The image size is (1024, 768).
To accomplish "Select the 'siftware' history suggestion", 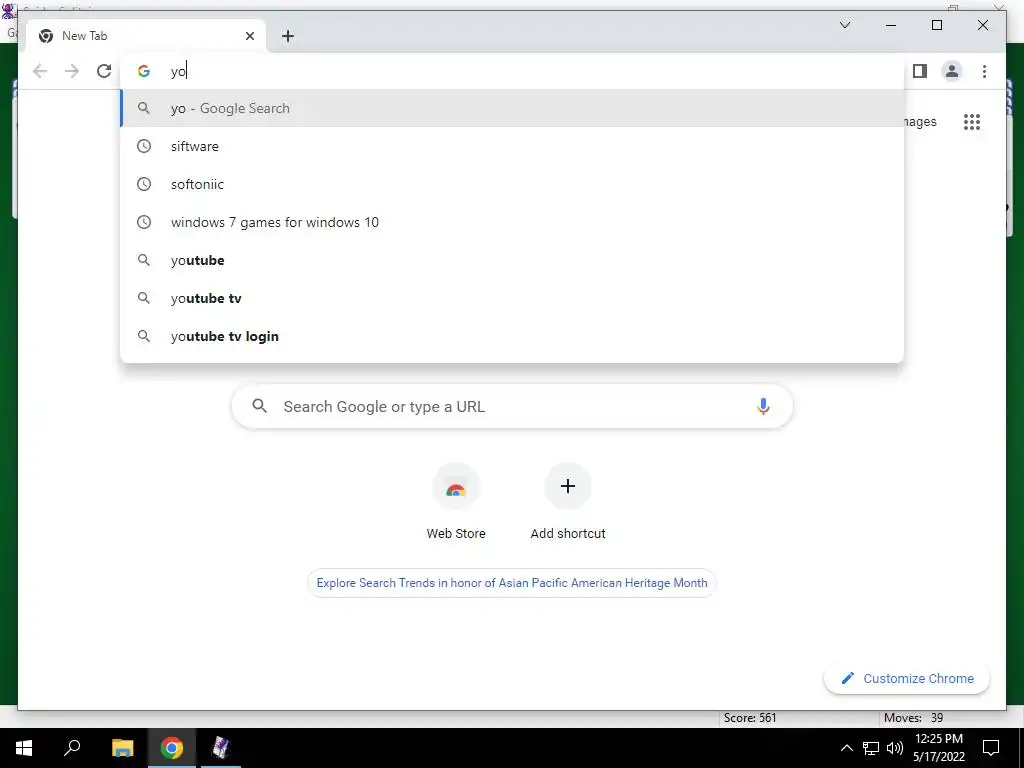I will click(513, 146).
